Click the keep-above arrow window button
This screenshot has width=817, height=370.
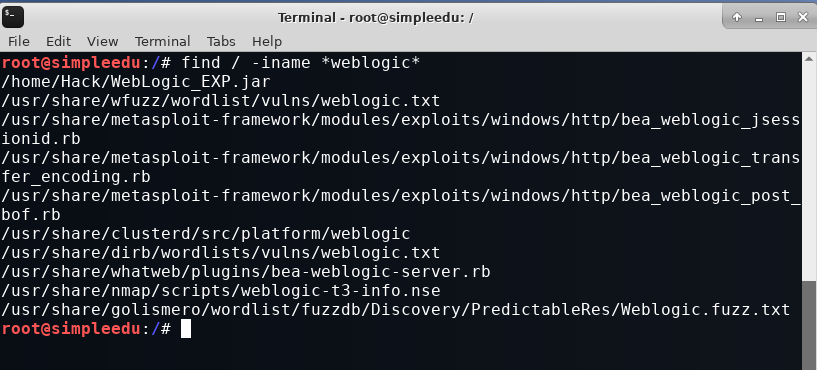[x=737, y=17]
